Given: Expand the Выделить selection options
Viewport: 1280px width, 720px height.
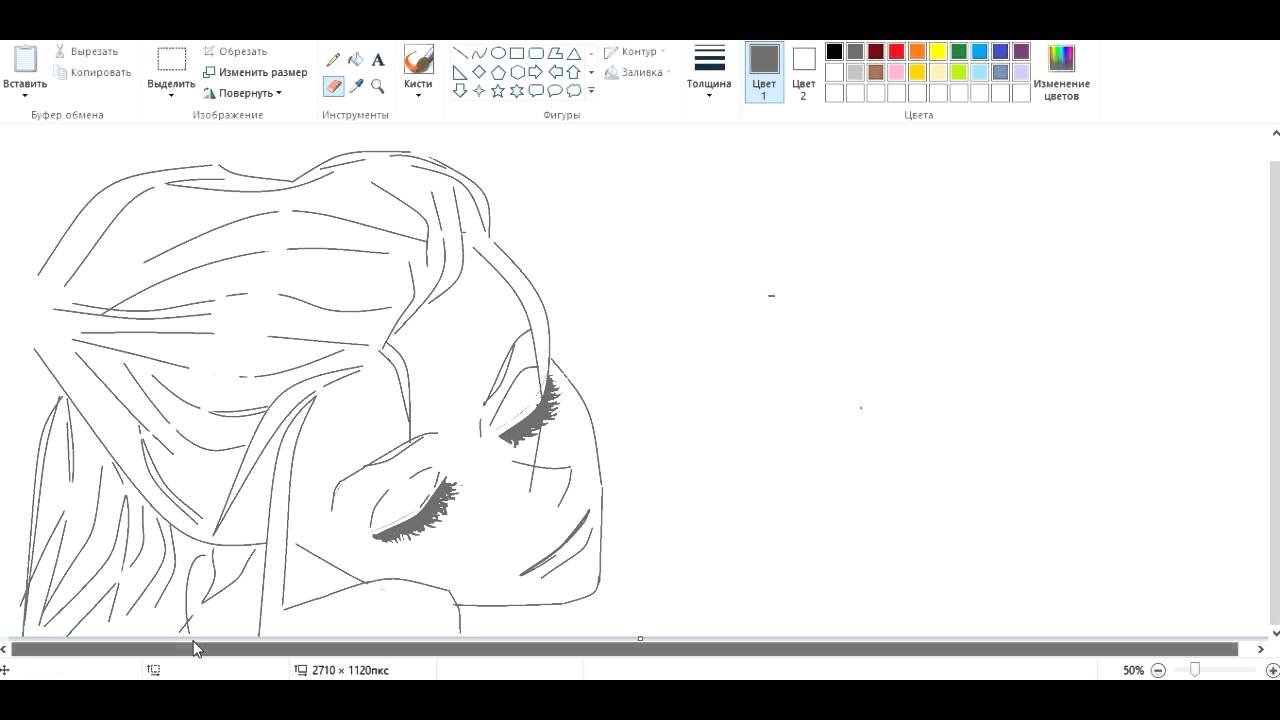Looking at the screenshot, I should (x=171, y=96).
